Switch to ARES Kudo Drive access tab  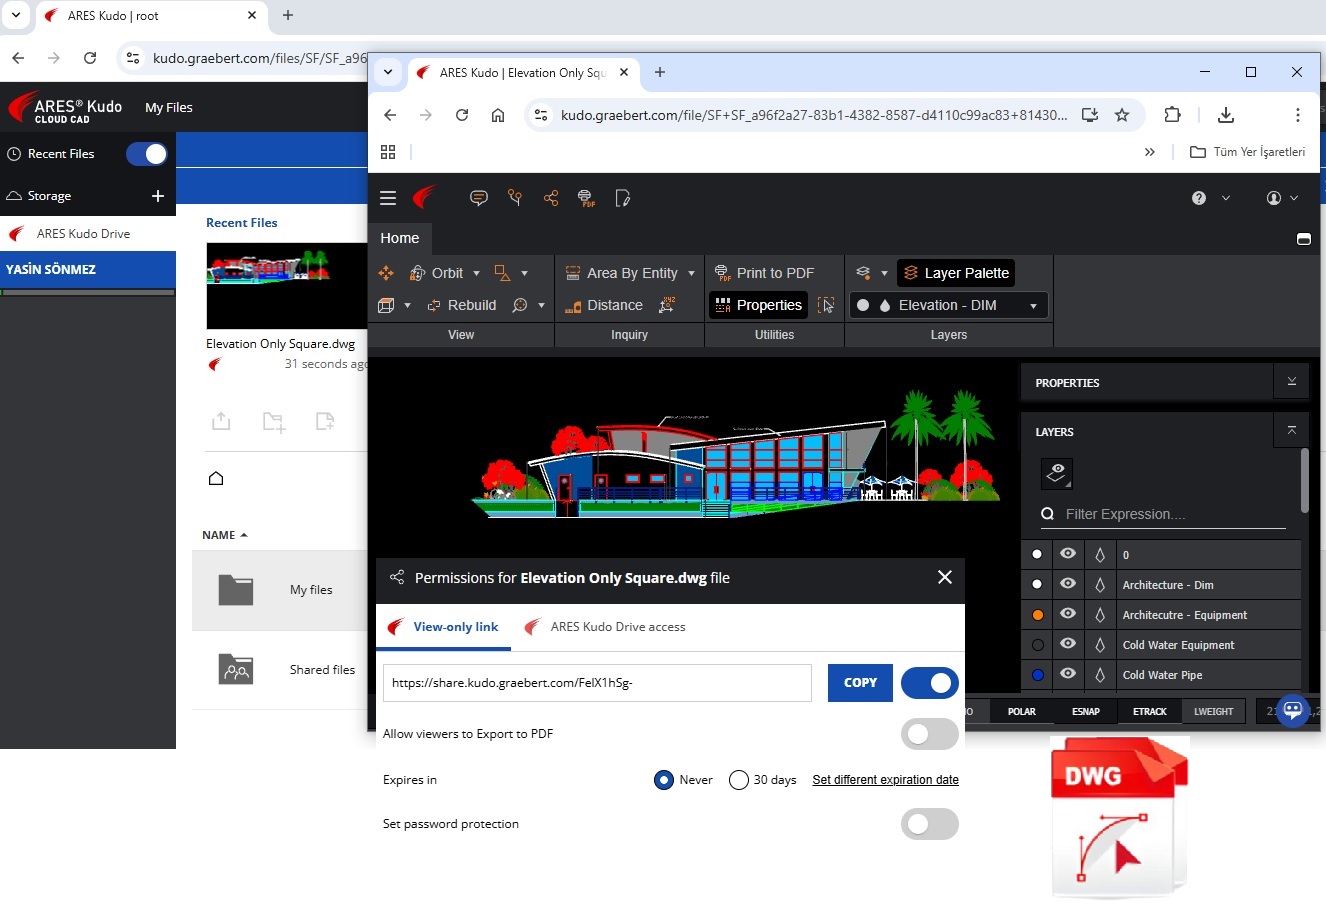coord(605,627)
